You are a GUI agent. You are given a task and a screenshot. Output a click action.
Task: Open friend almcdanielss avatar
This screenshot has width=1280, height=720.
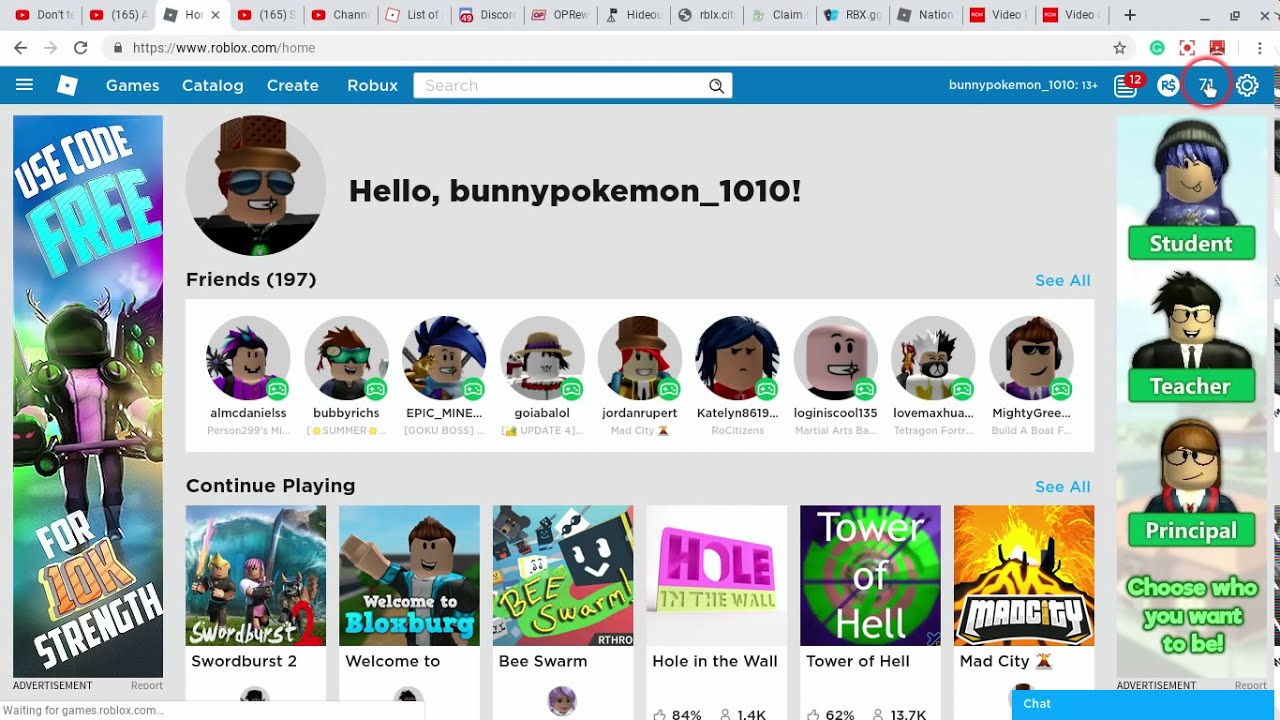[x=248, y=358]
